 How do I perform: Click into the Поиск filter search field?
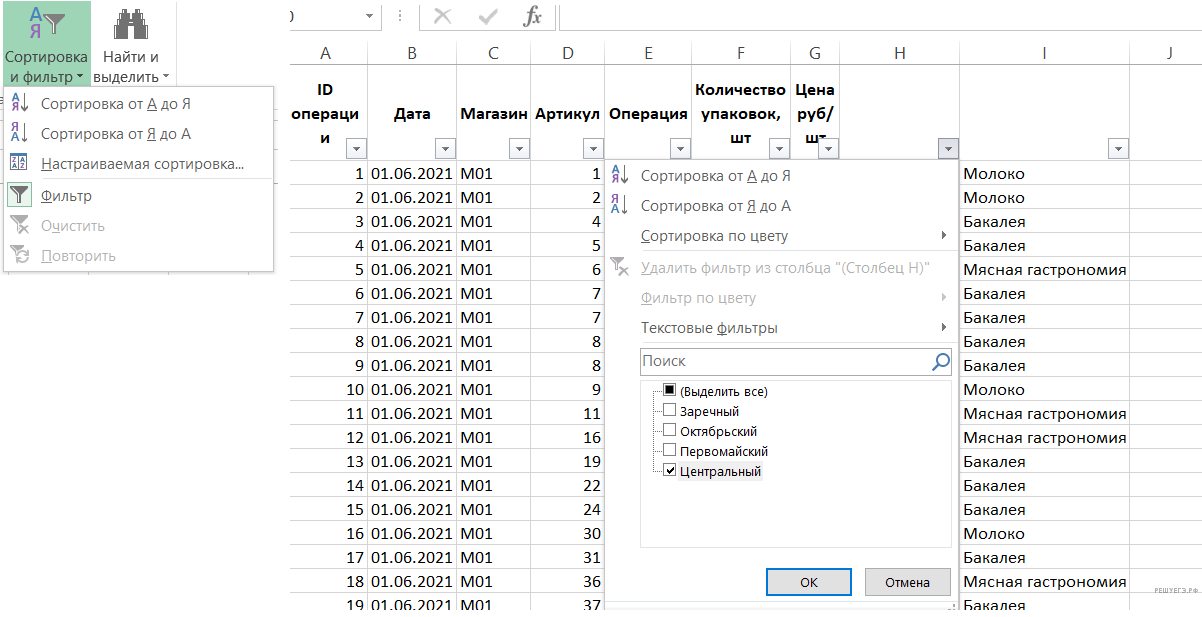click(x=780, y=361)
